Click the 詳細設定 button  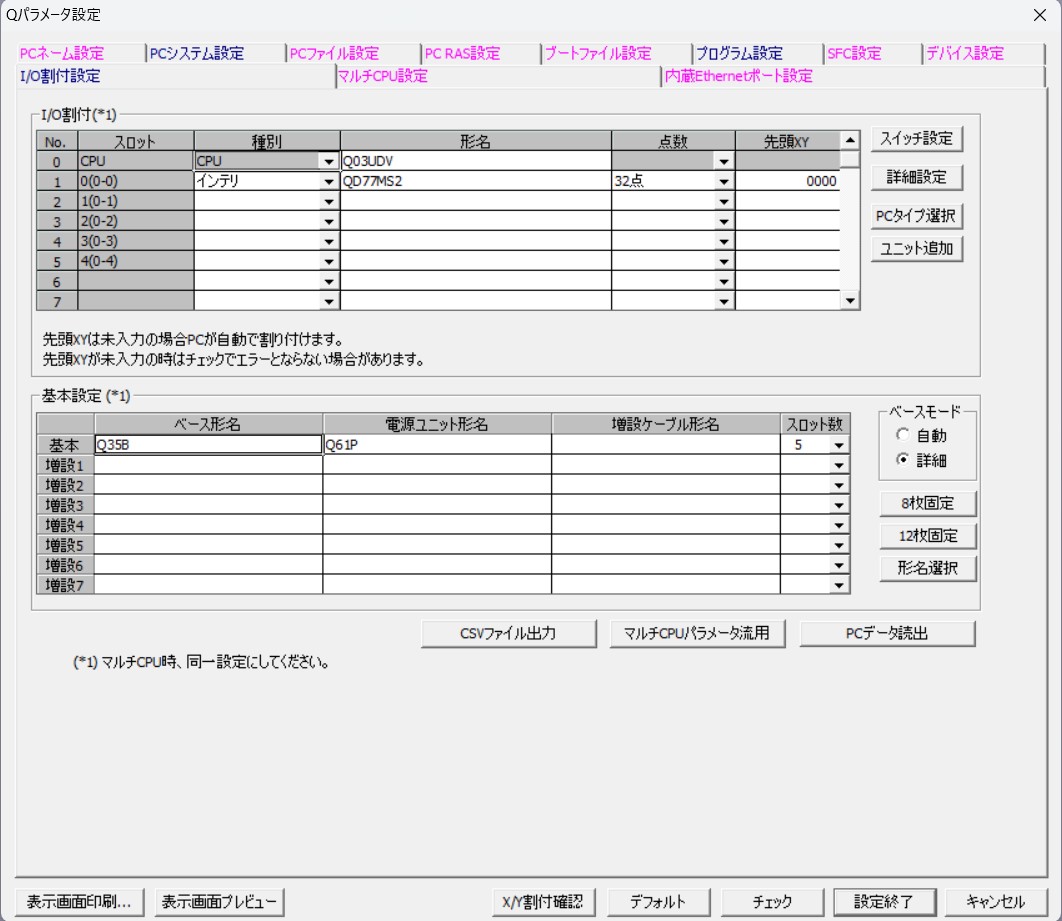(916, 177)
